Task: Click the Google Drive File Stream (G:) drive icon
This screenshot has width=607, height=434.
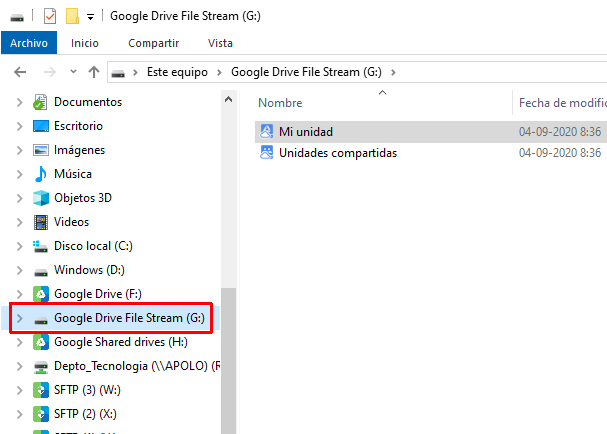Action: pos(41,320)
